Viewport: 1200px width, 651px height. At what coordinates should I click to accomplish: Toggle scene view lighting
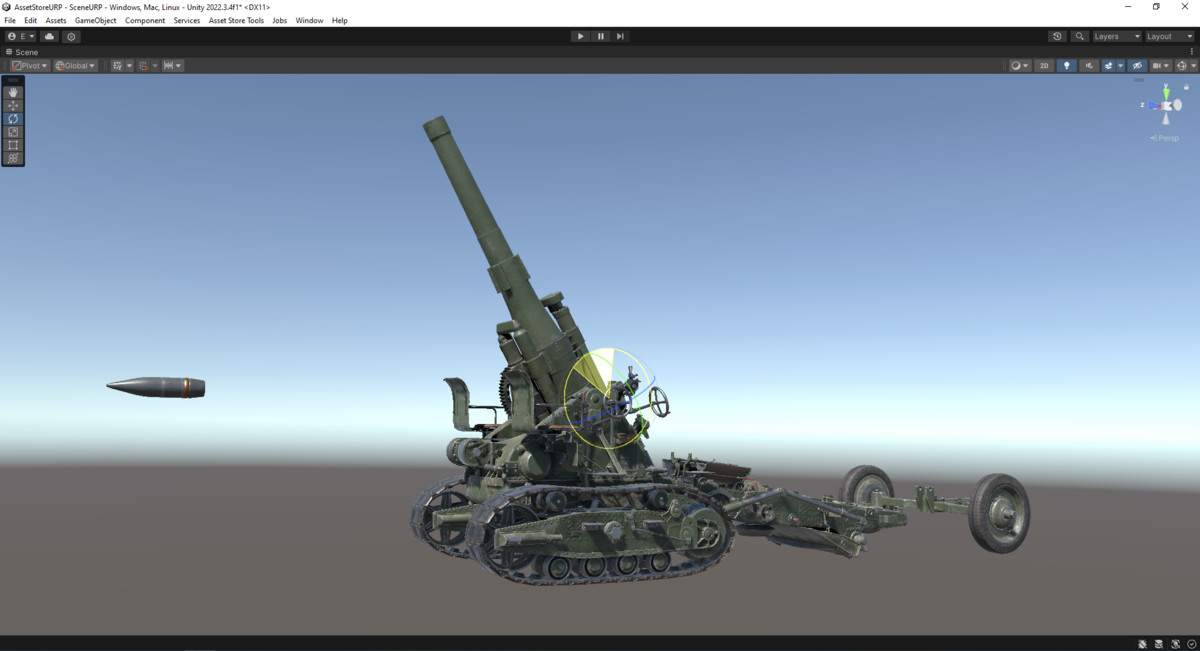[x=1066, y=65]
